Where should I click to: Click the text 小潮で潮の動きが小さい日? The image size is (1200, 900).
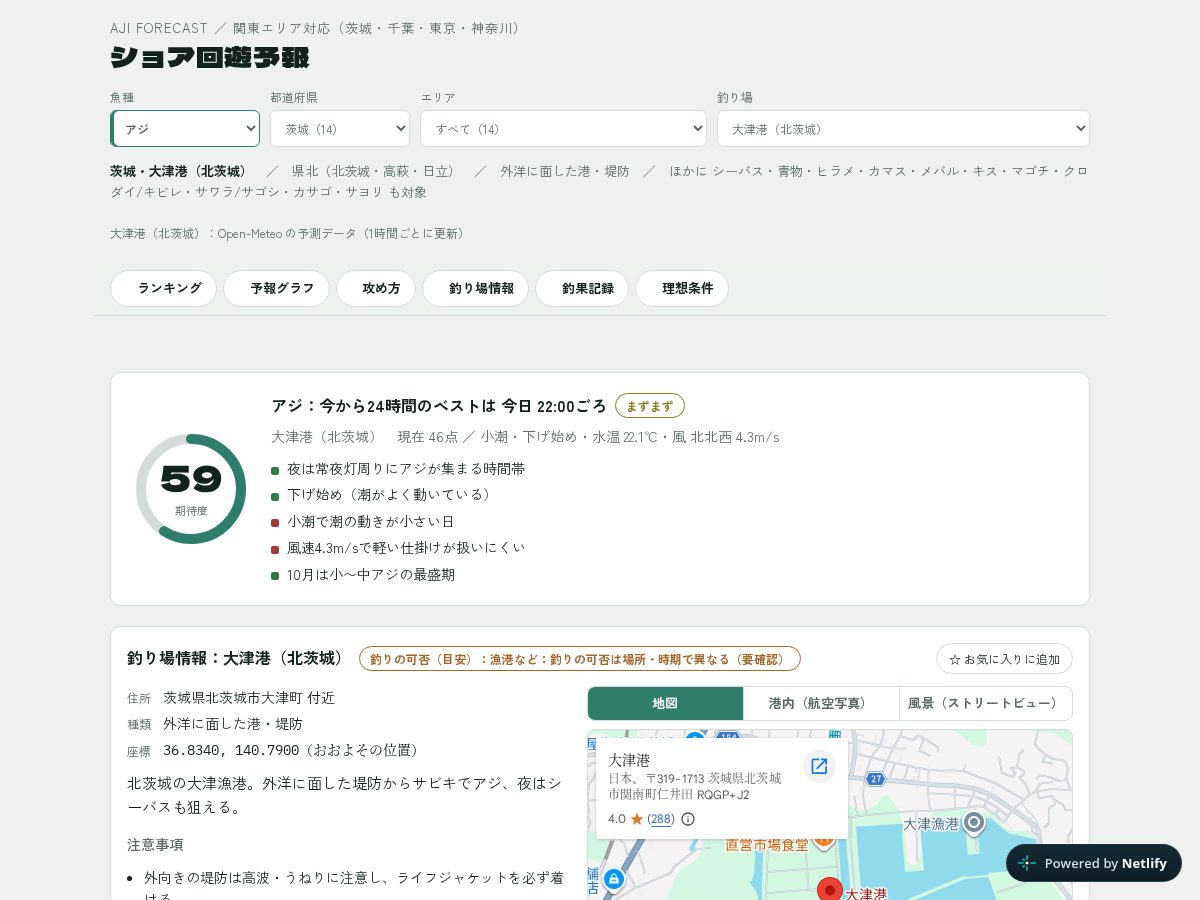tap(371, 522)
